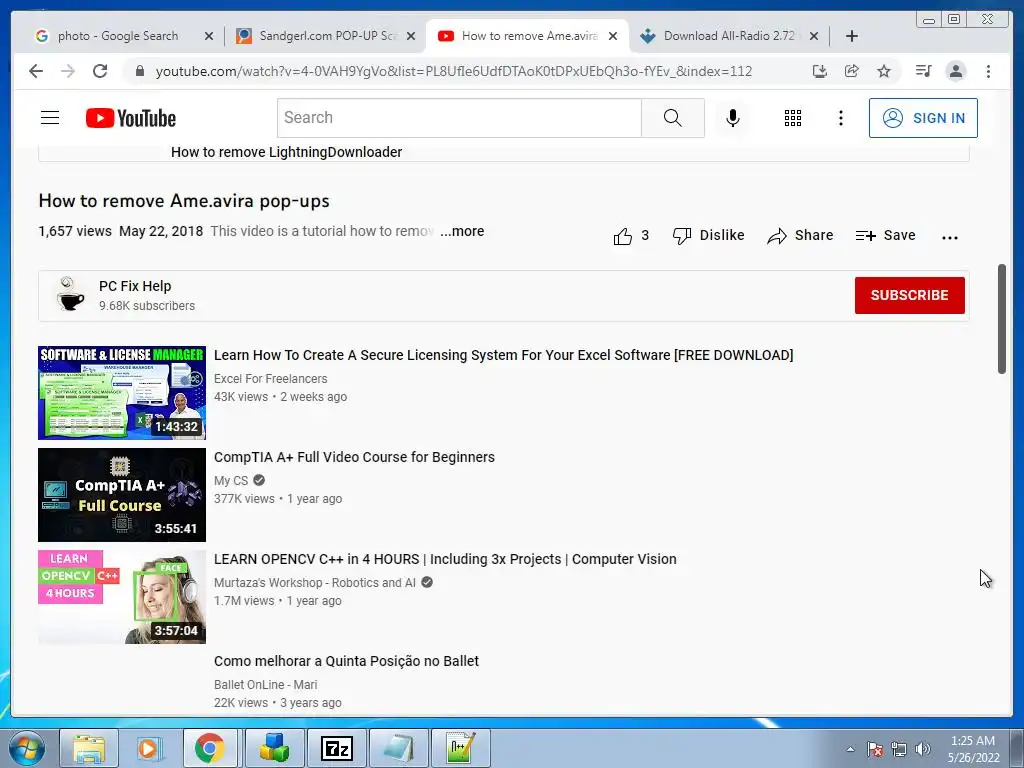1024x768 pixels.
Task: Save the video to a playlist
Action: [886, 236]
